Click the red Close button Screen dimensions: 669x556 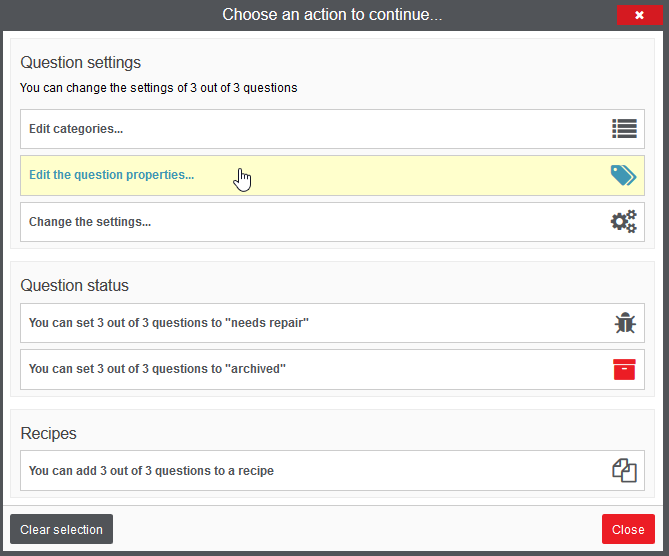pyautogui.click(x=628, y=529)
